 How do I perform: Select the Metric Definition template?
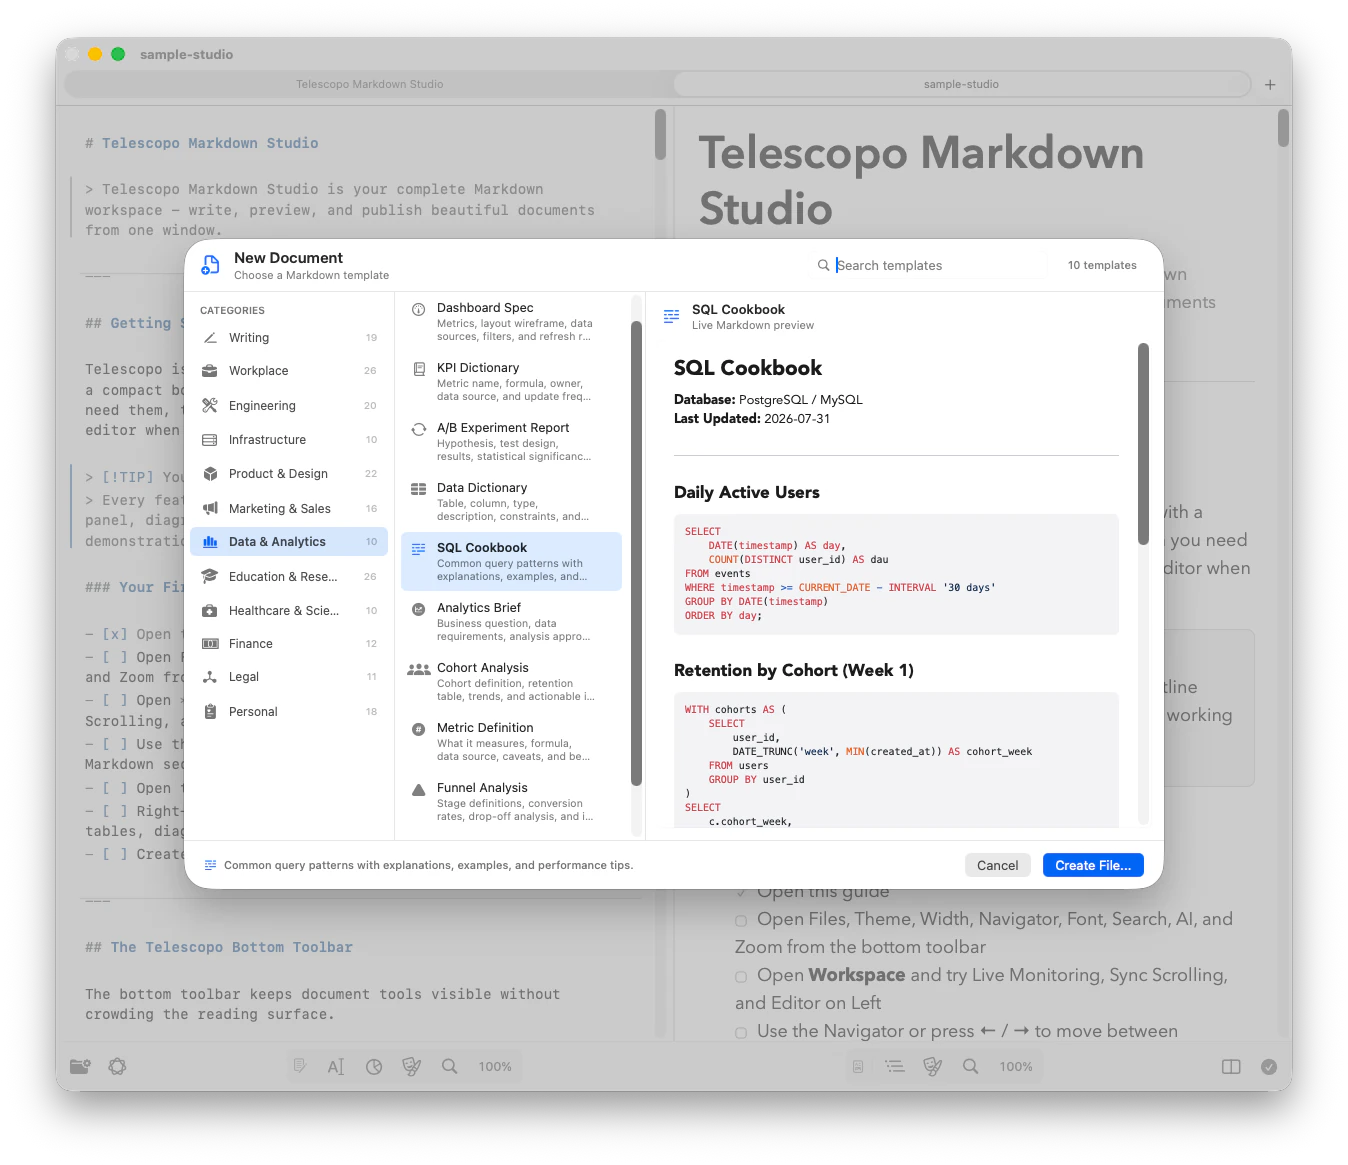pyautogui.click(x=511, y=741)
